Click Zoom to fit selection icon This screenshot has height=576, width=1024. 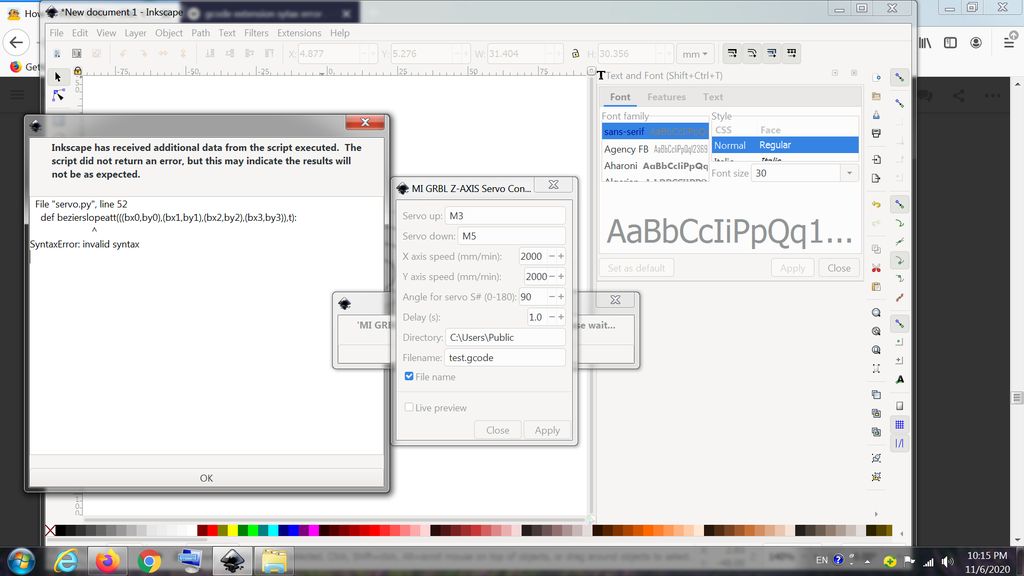pos(876,313)
